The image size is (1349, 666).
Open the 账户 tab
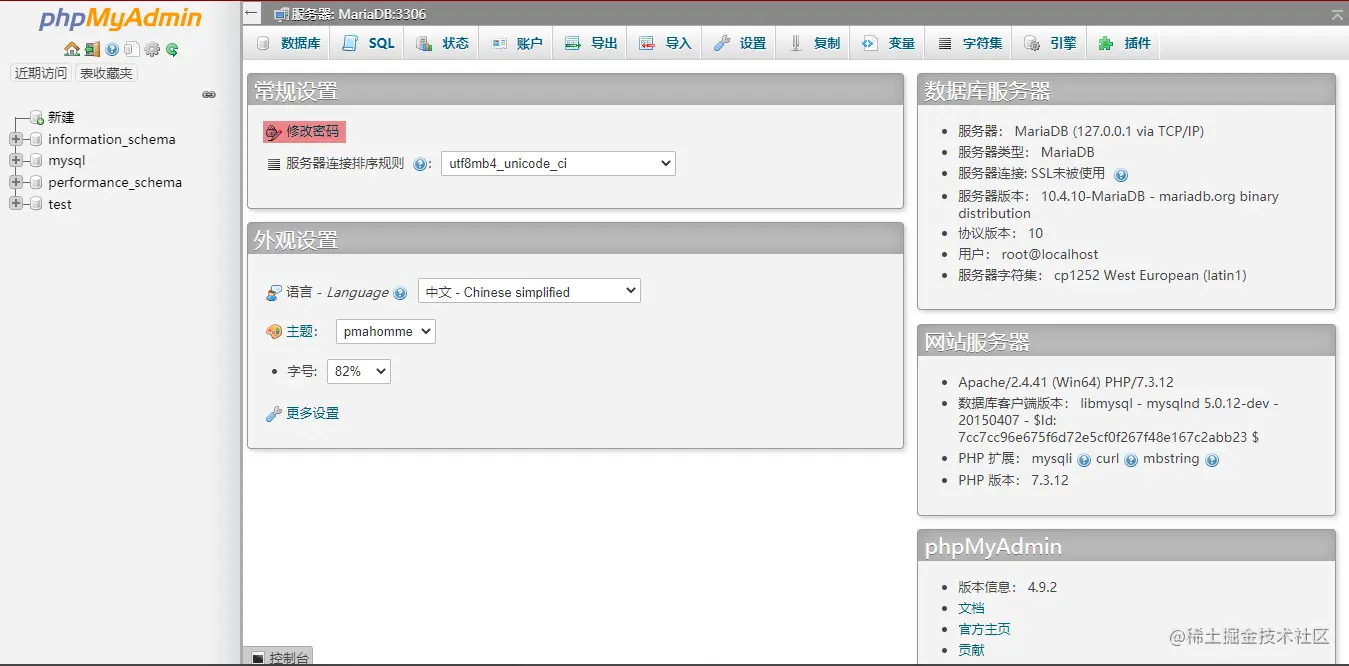(517, 43)
